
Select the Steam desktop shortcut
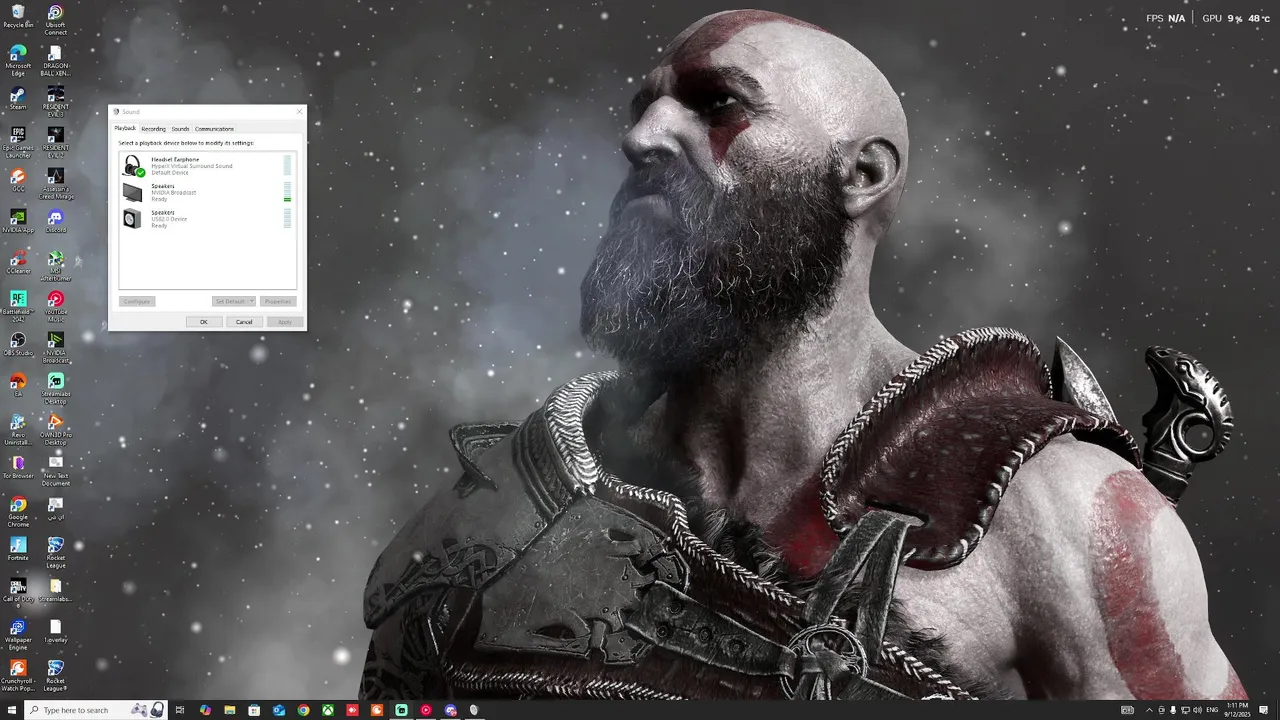(x=18, y=98)
